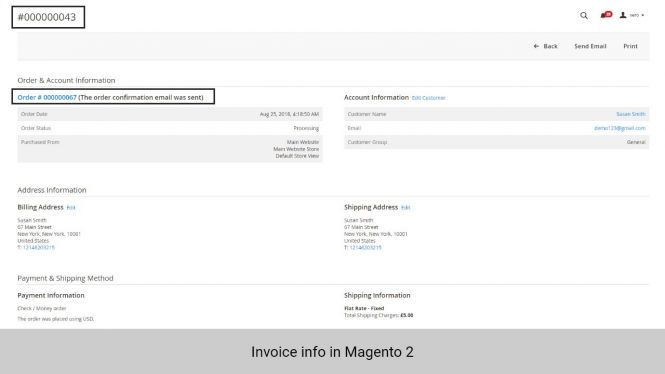Click the Payment Information heading

click(51, 295)
